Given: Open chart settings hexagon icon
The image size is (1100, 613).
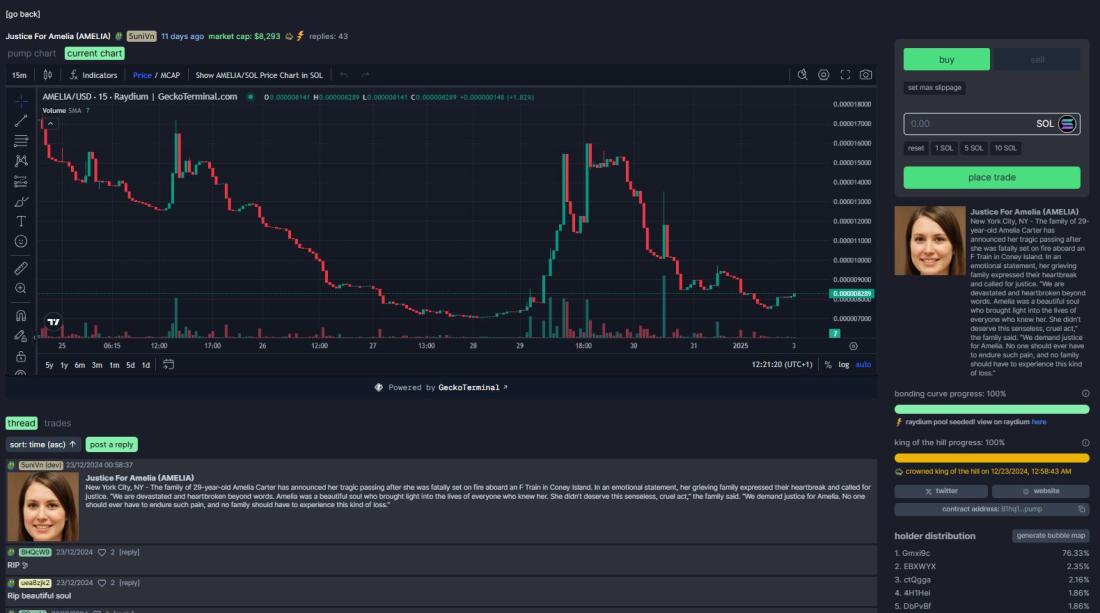Looking at the screenshot, I should pyautogui.click(x=824, y=75).
